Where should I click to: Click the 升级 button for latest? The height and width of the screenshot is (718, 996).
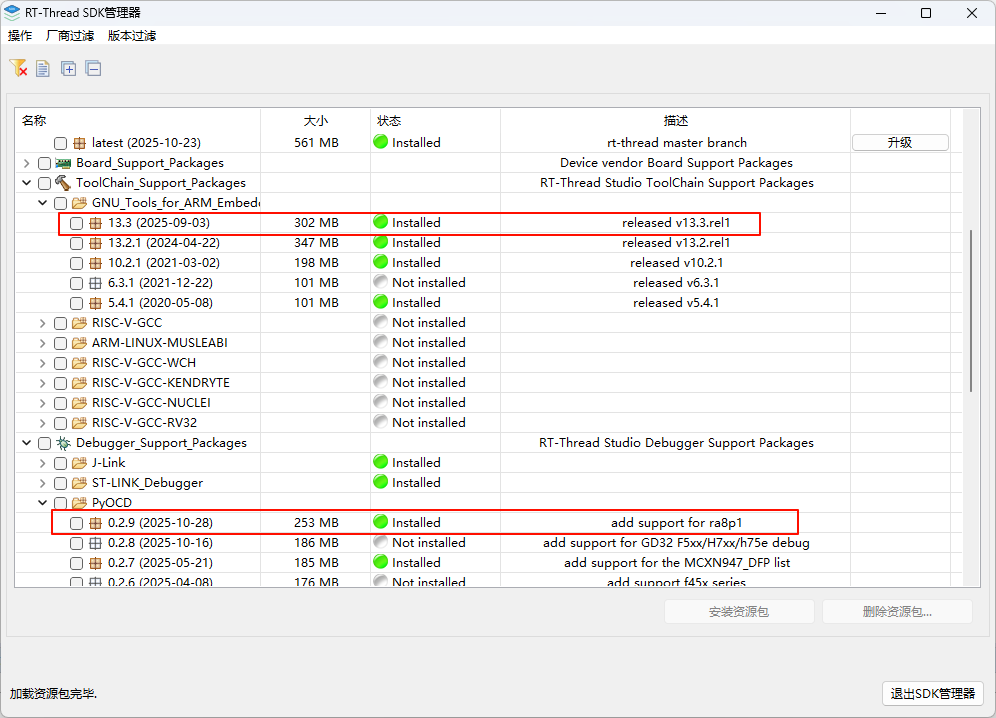(x=899, y=143)
